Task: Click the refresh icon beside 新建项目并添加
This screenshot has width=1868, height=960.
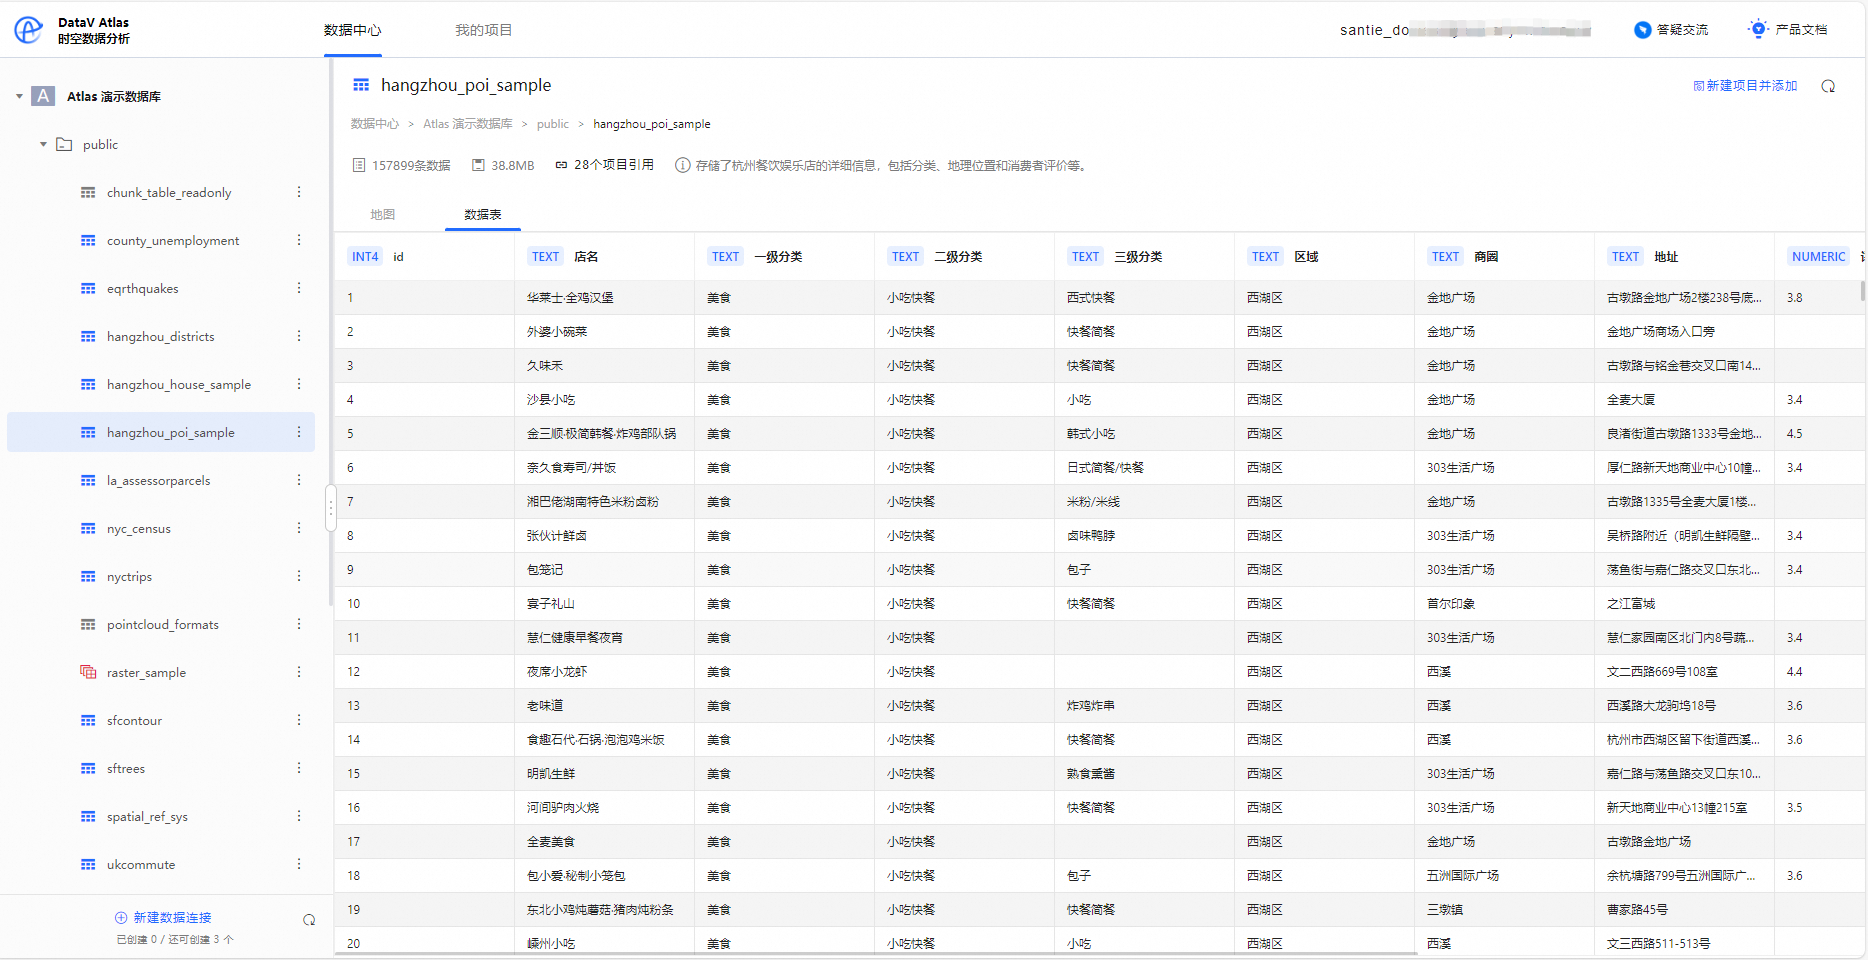Action: pyautogui.click(x=1828, y=86)
